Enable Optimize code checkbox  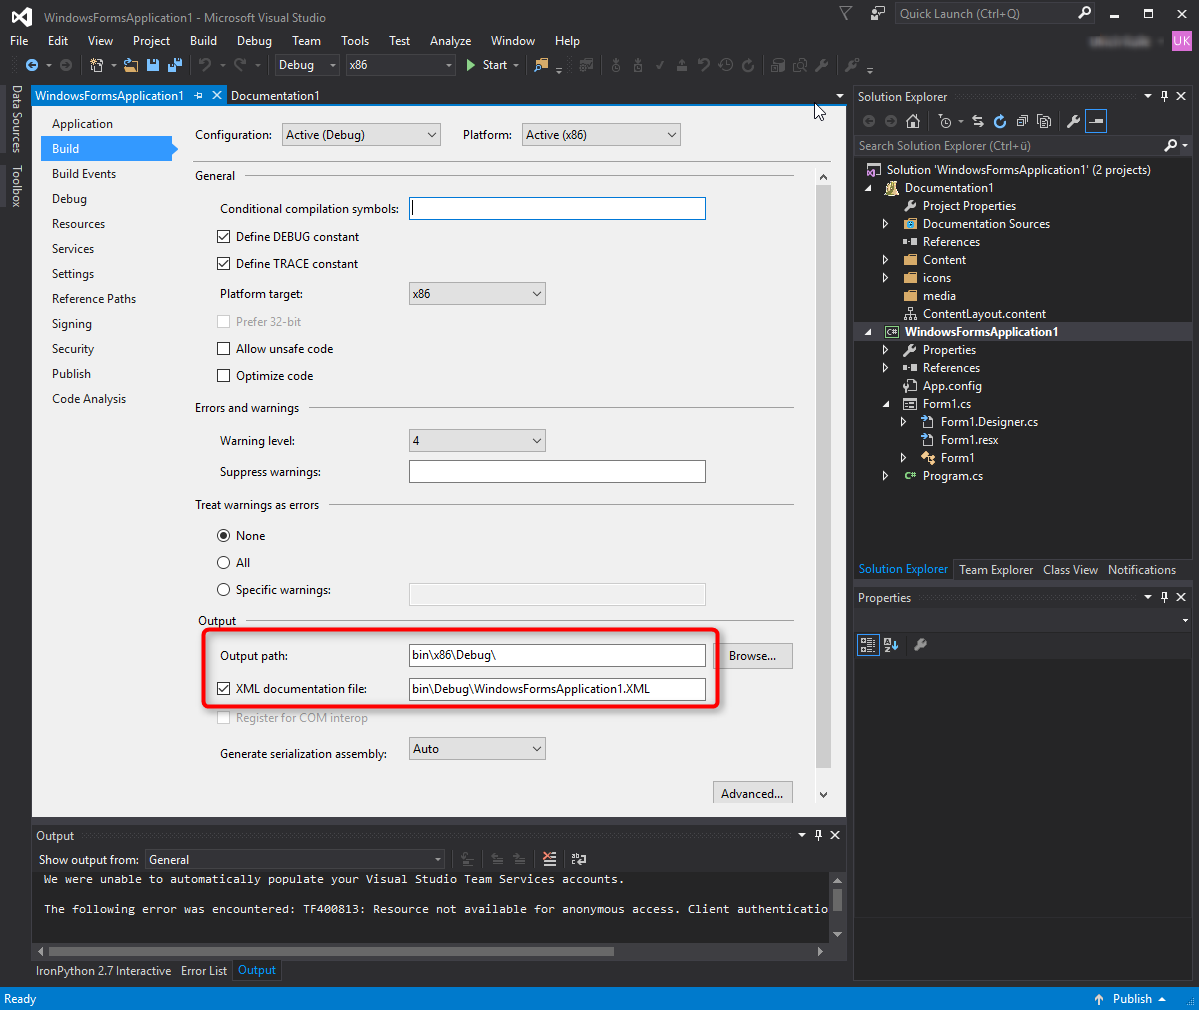[223, 375]
